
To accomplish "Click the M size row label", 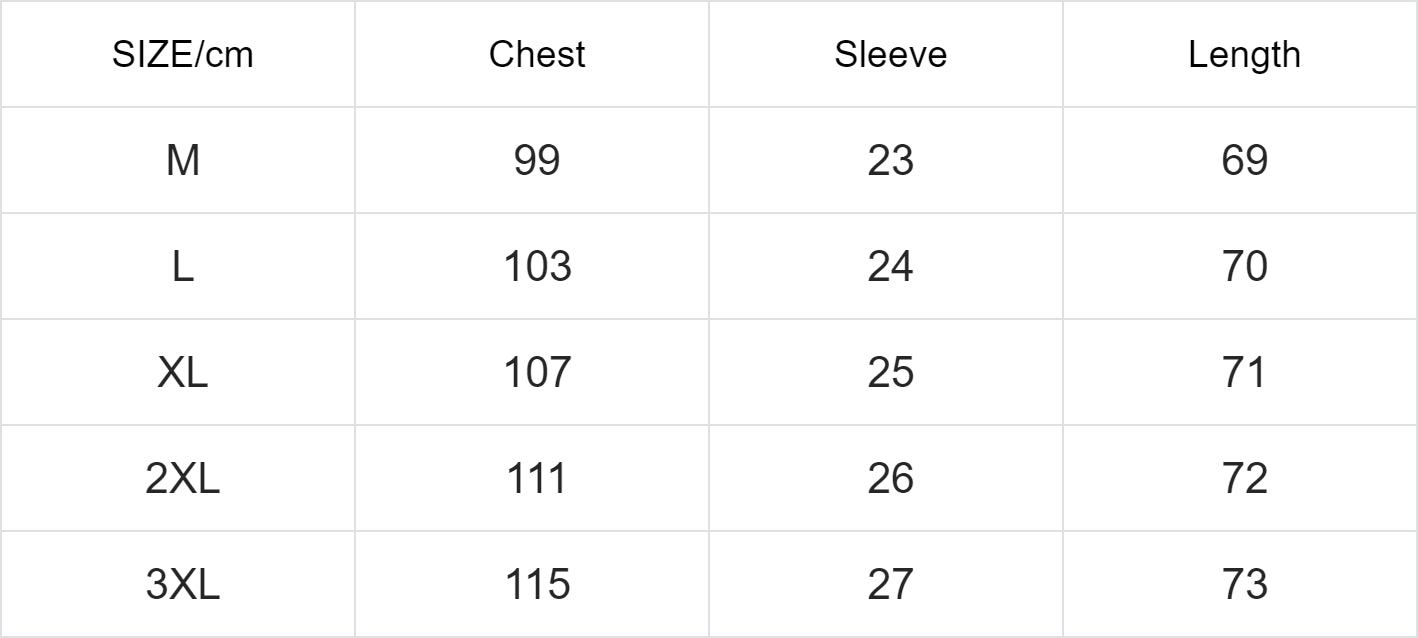I will point(182,160).
